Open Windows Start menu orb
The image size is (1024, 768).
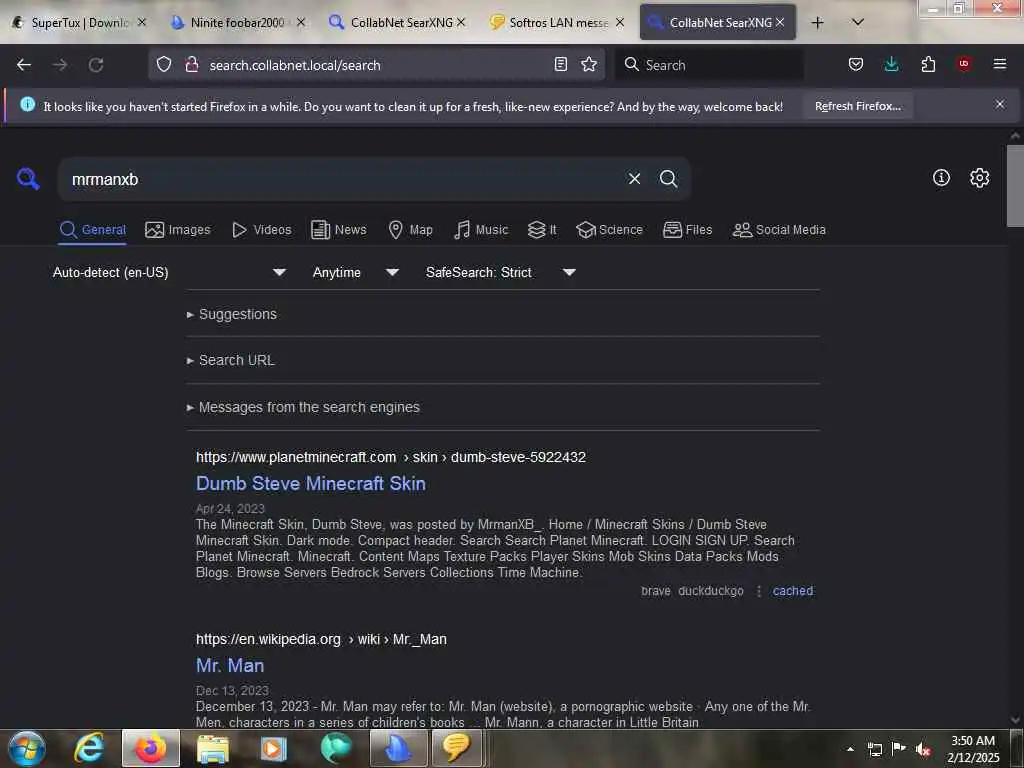tap(26, 748)
